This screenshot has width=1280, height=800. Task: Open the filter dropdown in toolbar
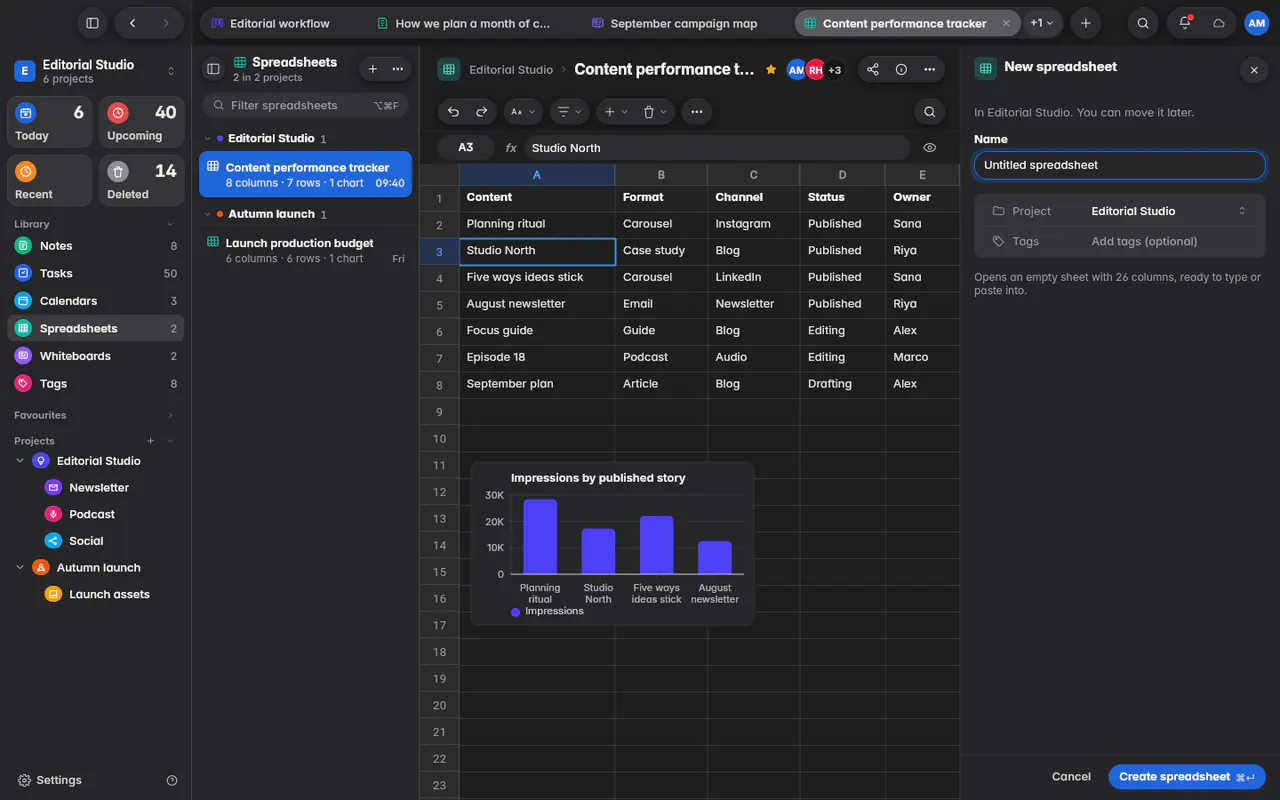tap(569, 112)
